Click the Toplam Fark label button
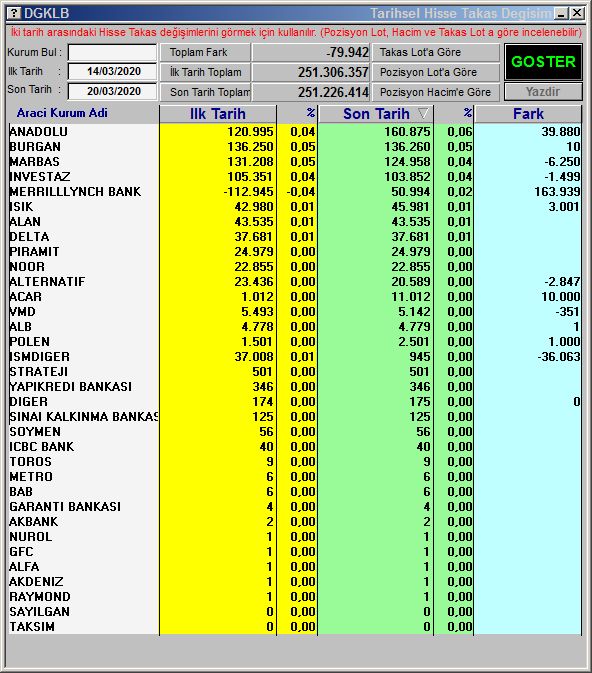Viewport: 592px width, 673px height. click(205, 52)
